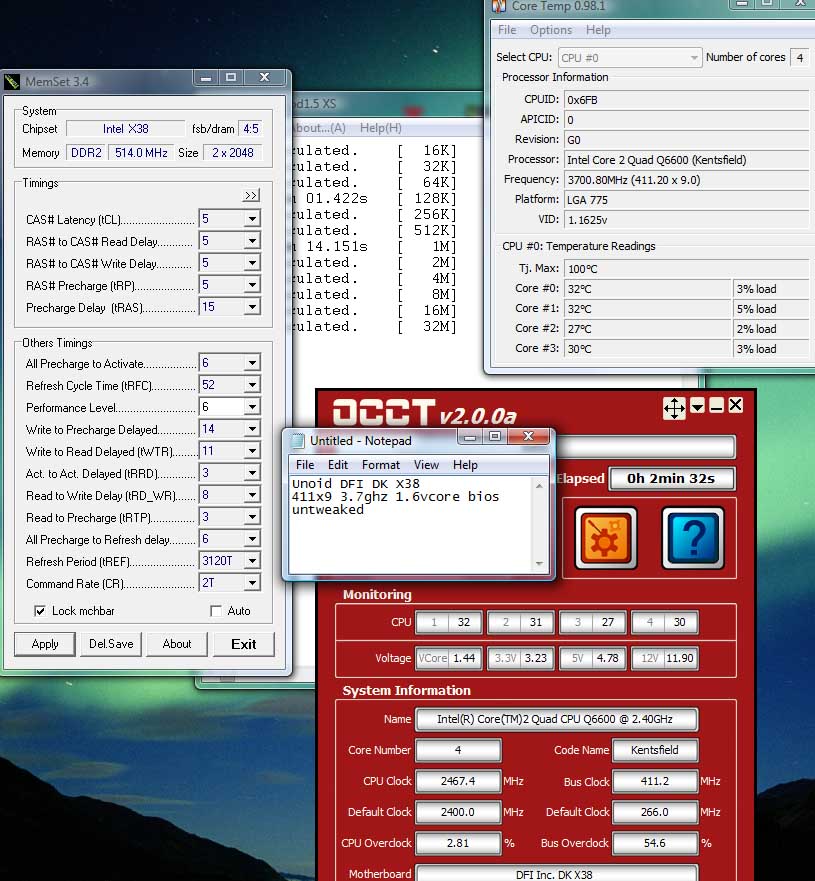Enable the Auto checkbox in MemSet
Viewport: 815px width, 881px height.
[216, 611]
